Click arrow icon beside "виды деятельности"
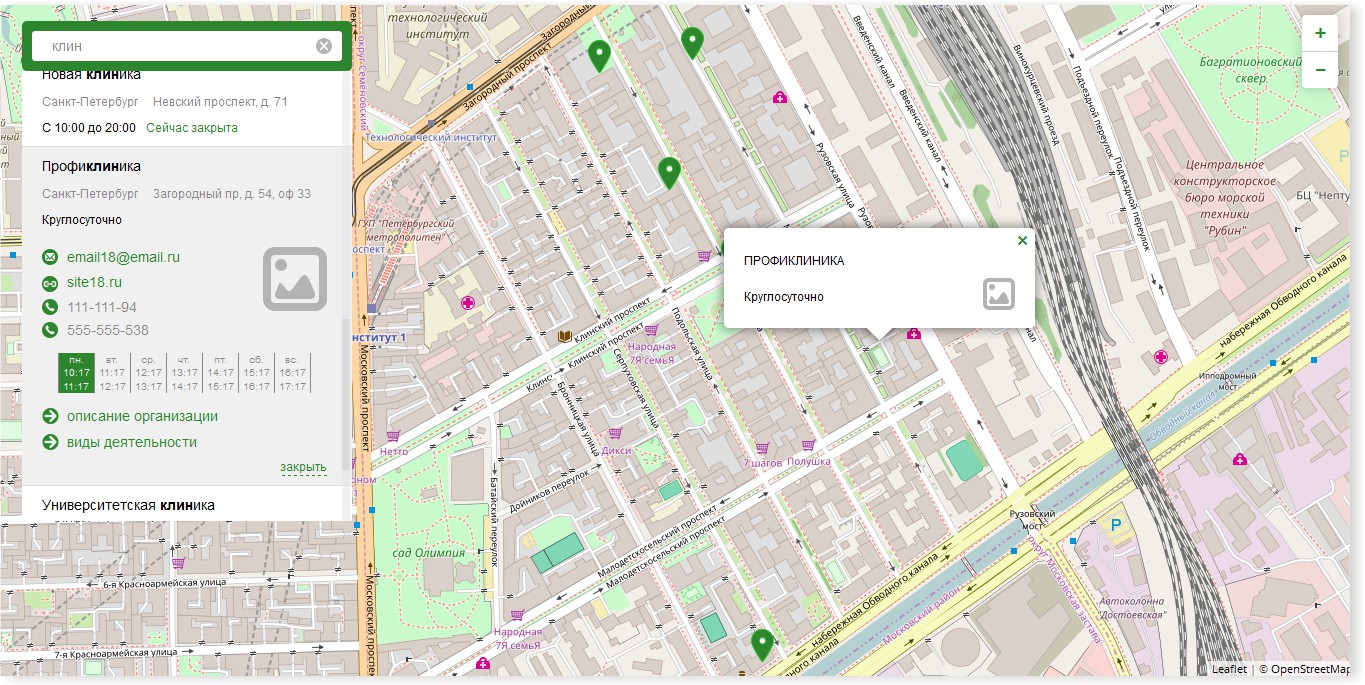This screenshot has width=1365, height=685. tap(50, 442)
